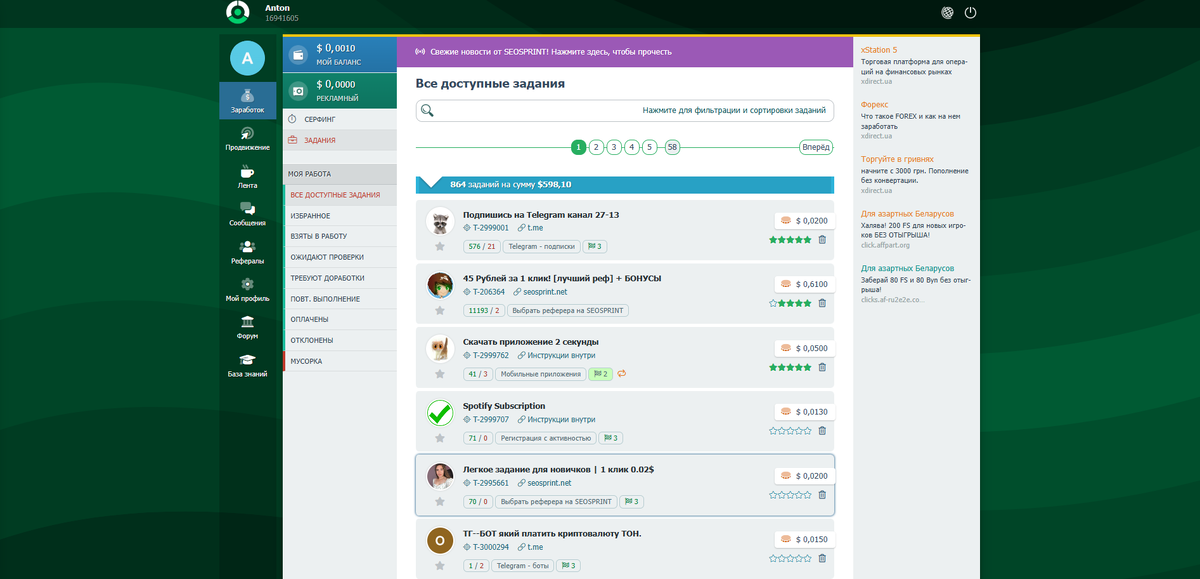Open the globe language icon
Screen dimensions: 1200x579
tap(947, 13)
